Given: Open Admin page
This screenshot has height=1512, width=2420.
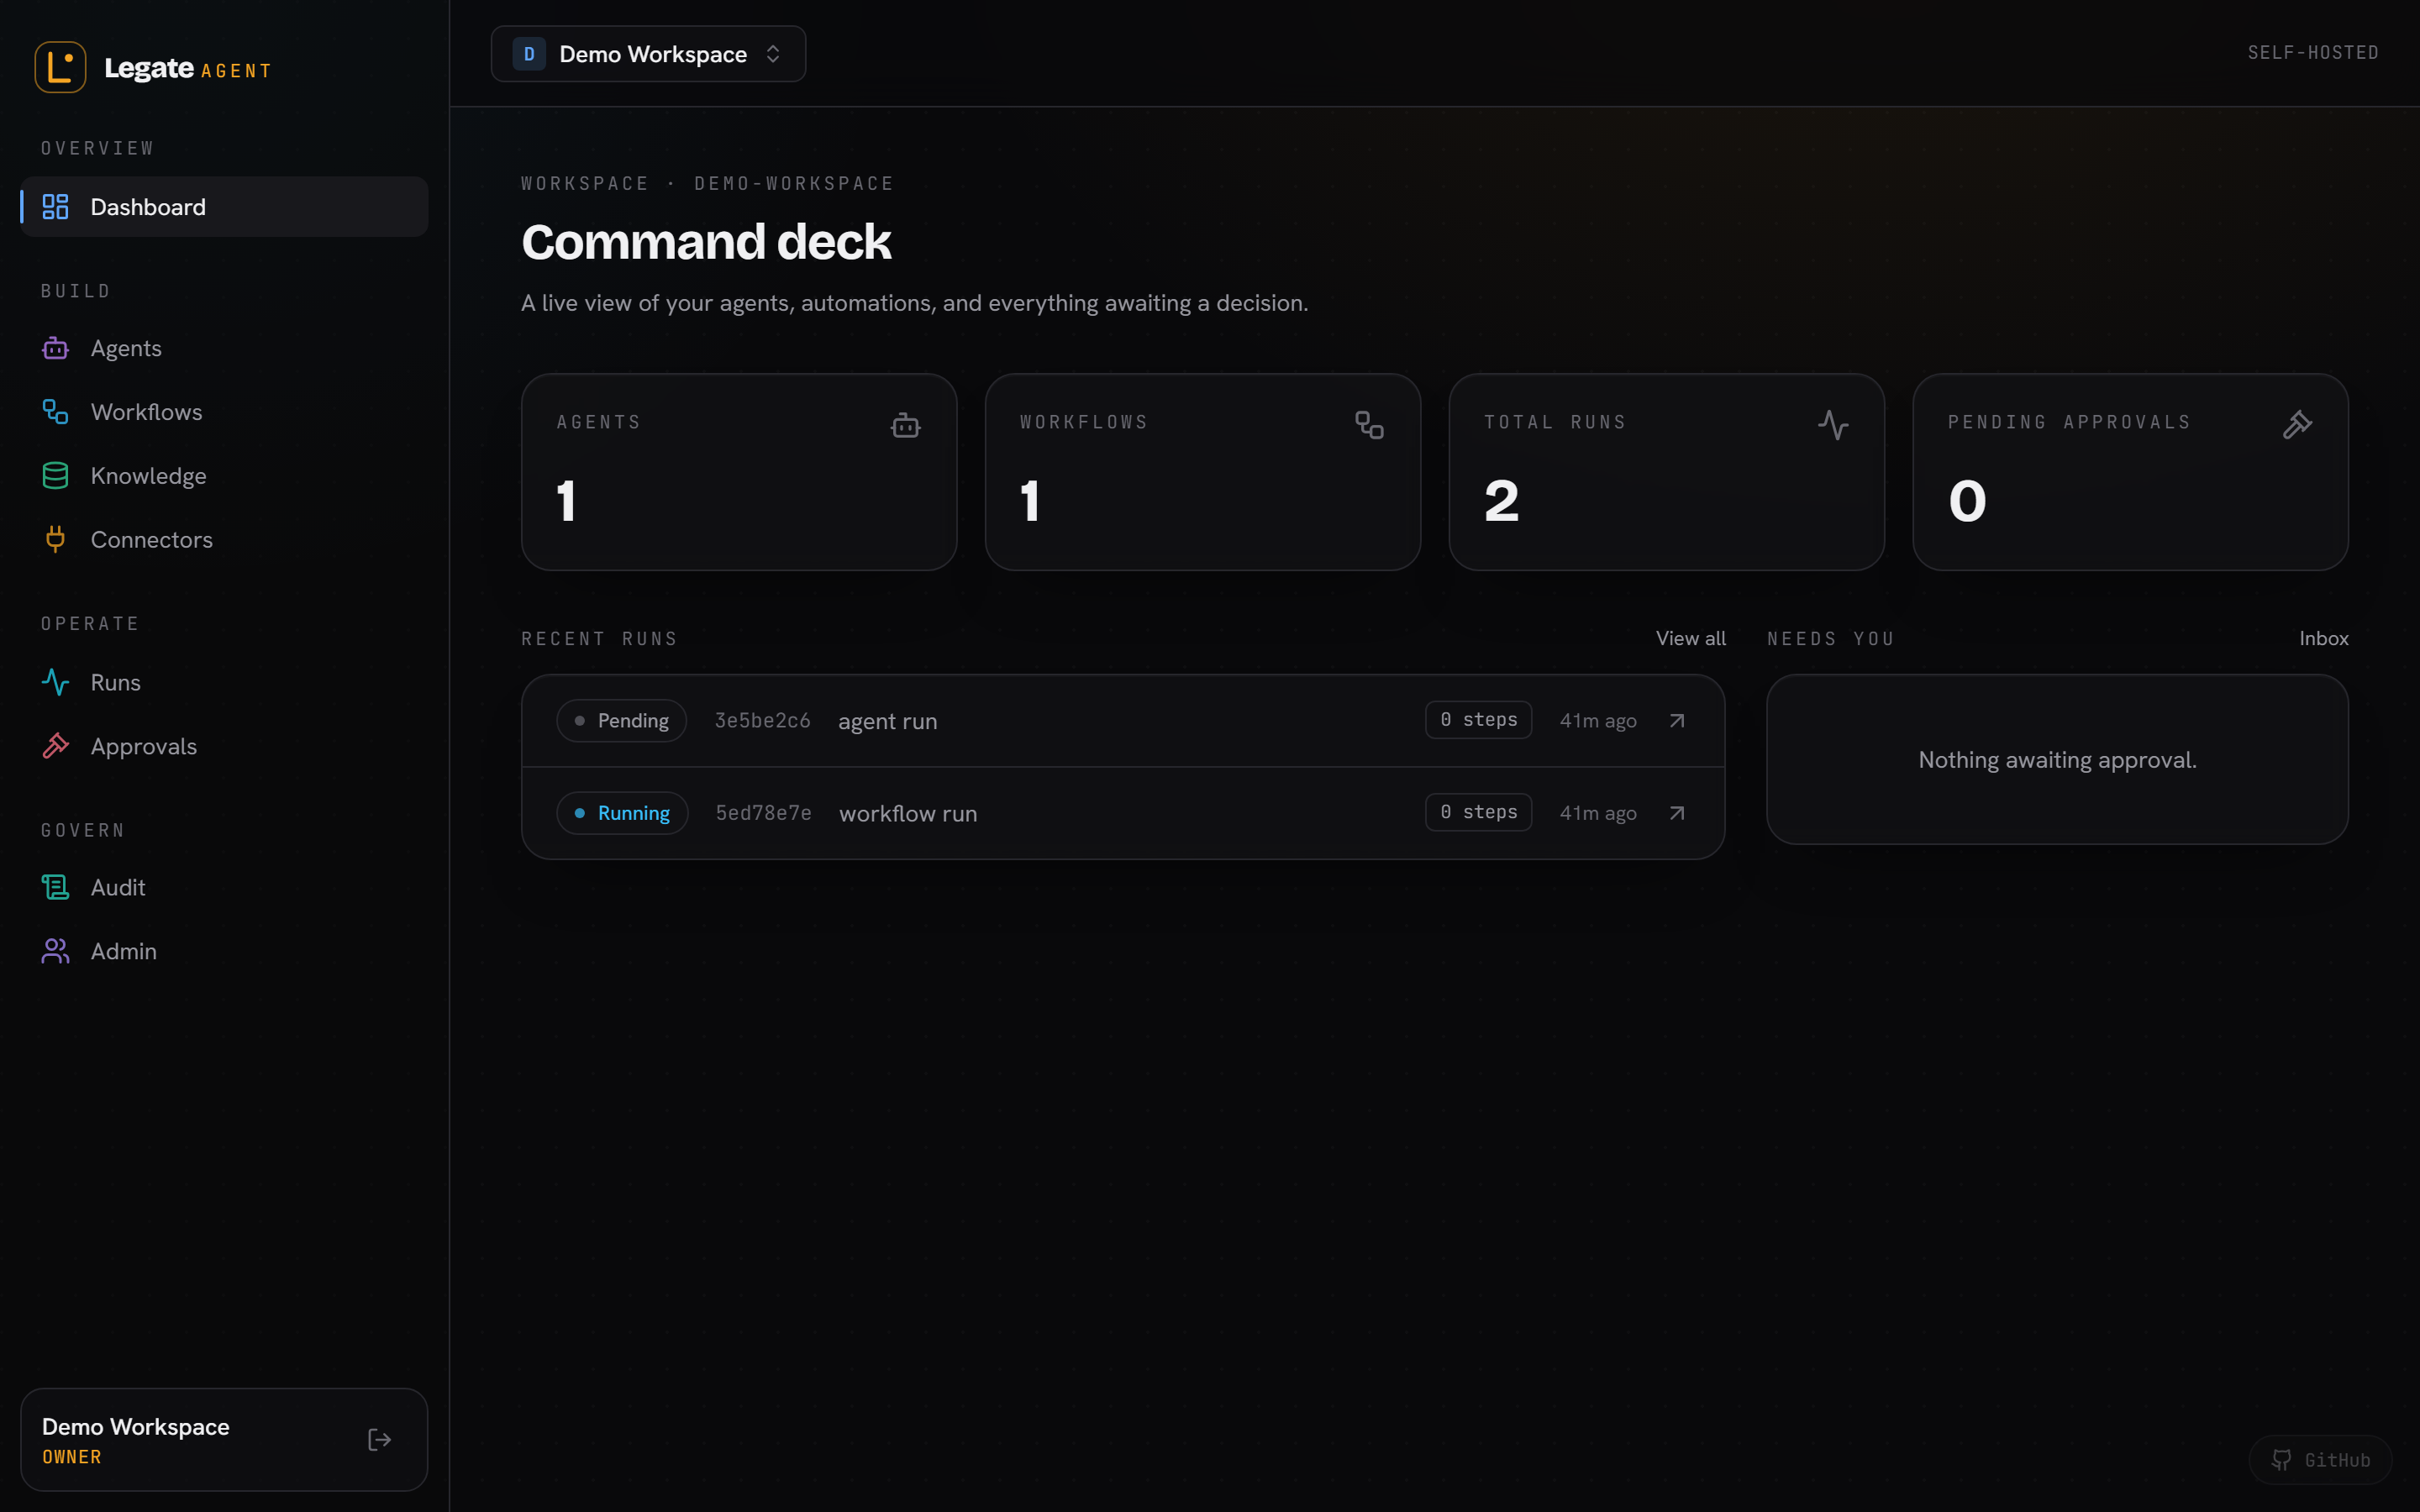Looking at the screenshot, I should point(224,951).
